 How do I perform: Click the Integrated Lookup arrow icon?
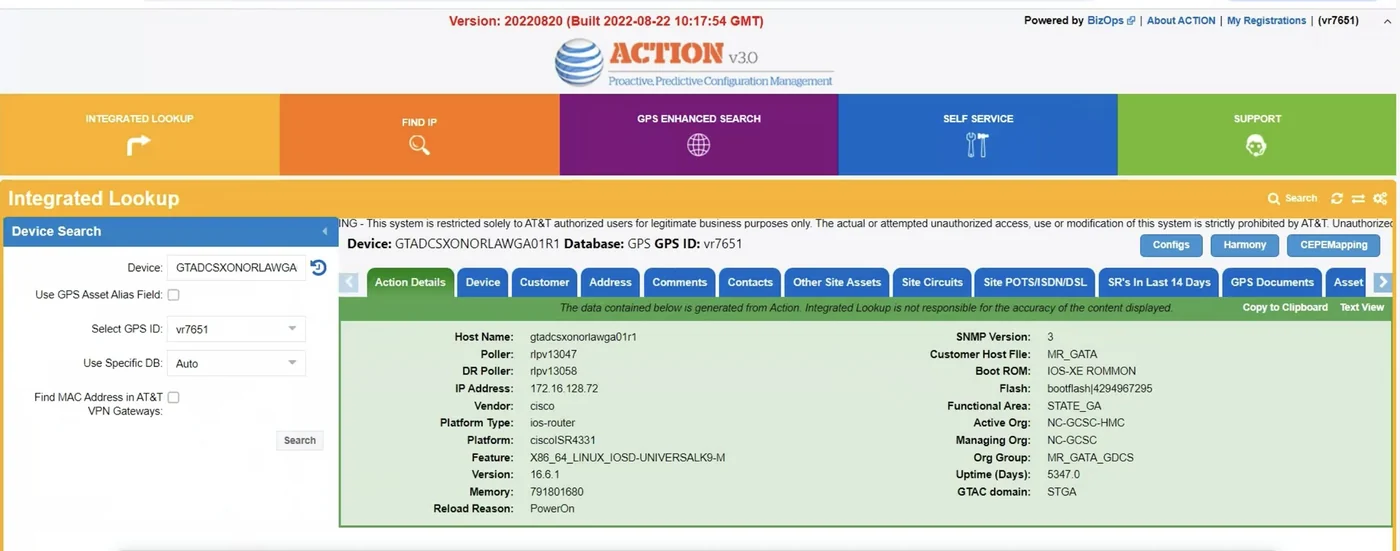[x=139, y=146]
